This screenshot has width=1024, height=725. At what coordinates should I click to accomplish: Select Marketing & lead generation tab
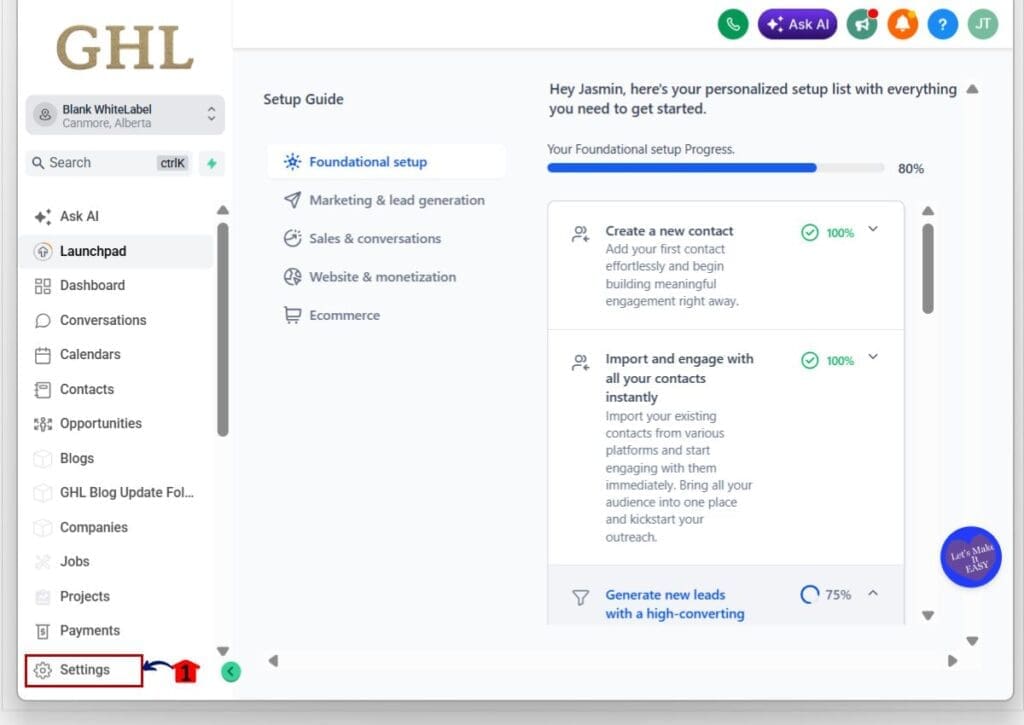pos(386,201)
